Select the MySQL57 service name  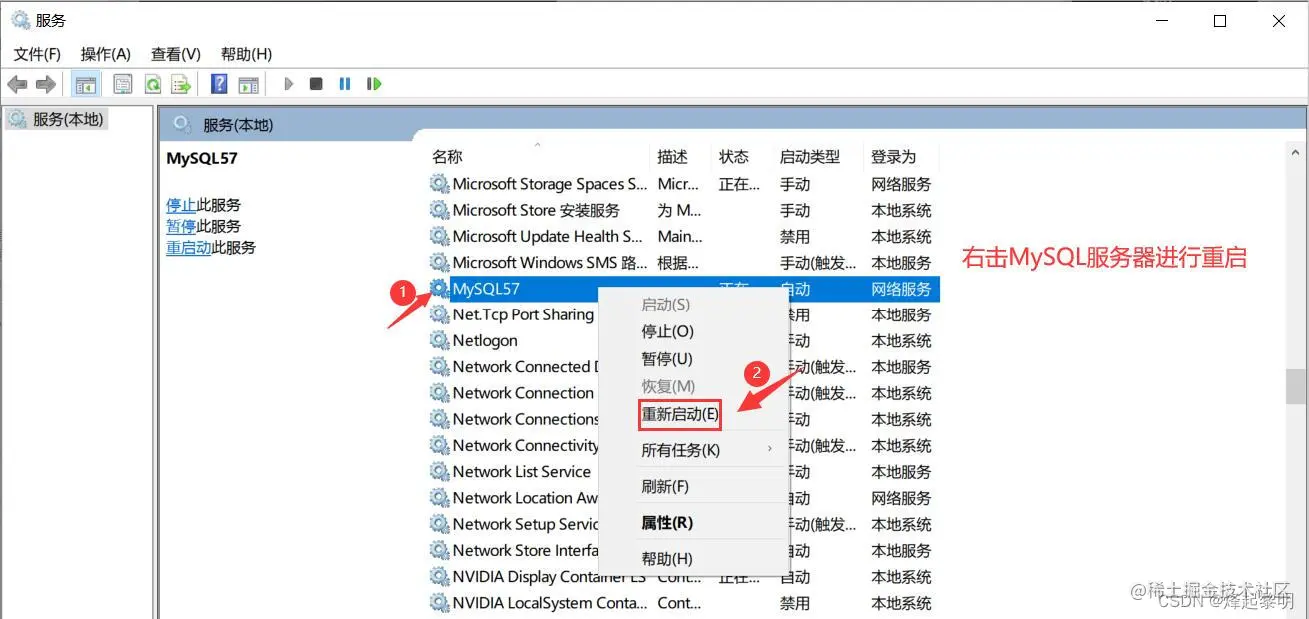486,288
